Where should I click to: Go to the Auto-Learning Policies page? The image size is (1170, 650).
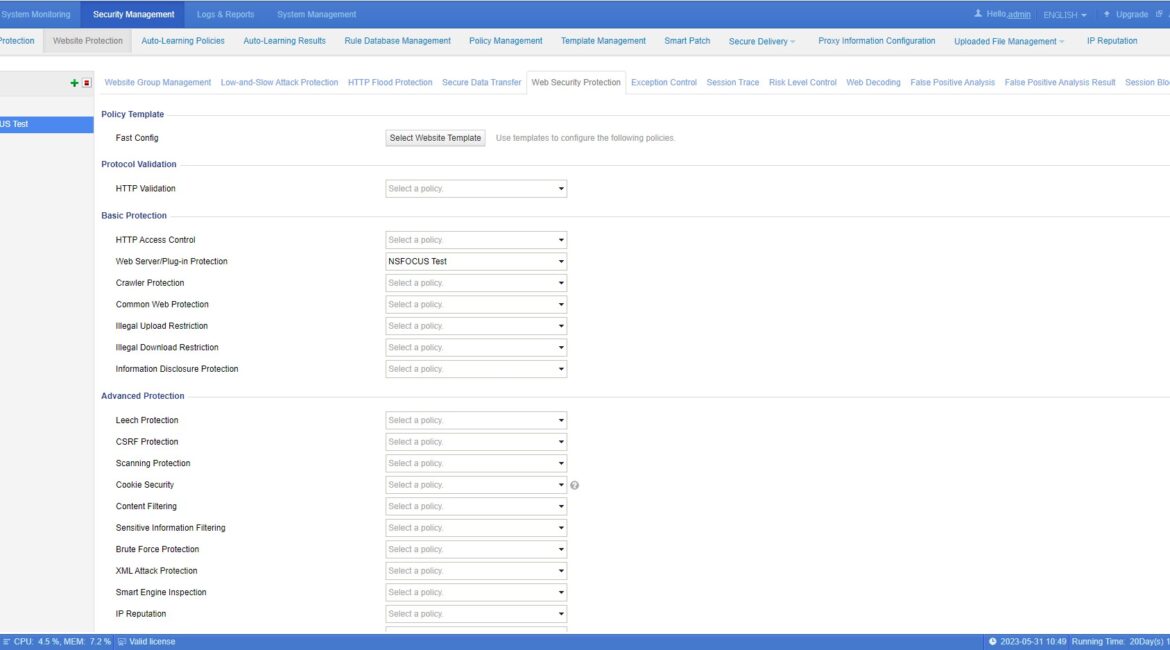(x=182, y=41)
